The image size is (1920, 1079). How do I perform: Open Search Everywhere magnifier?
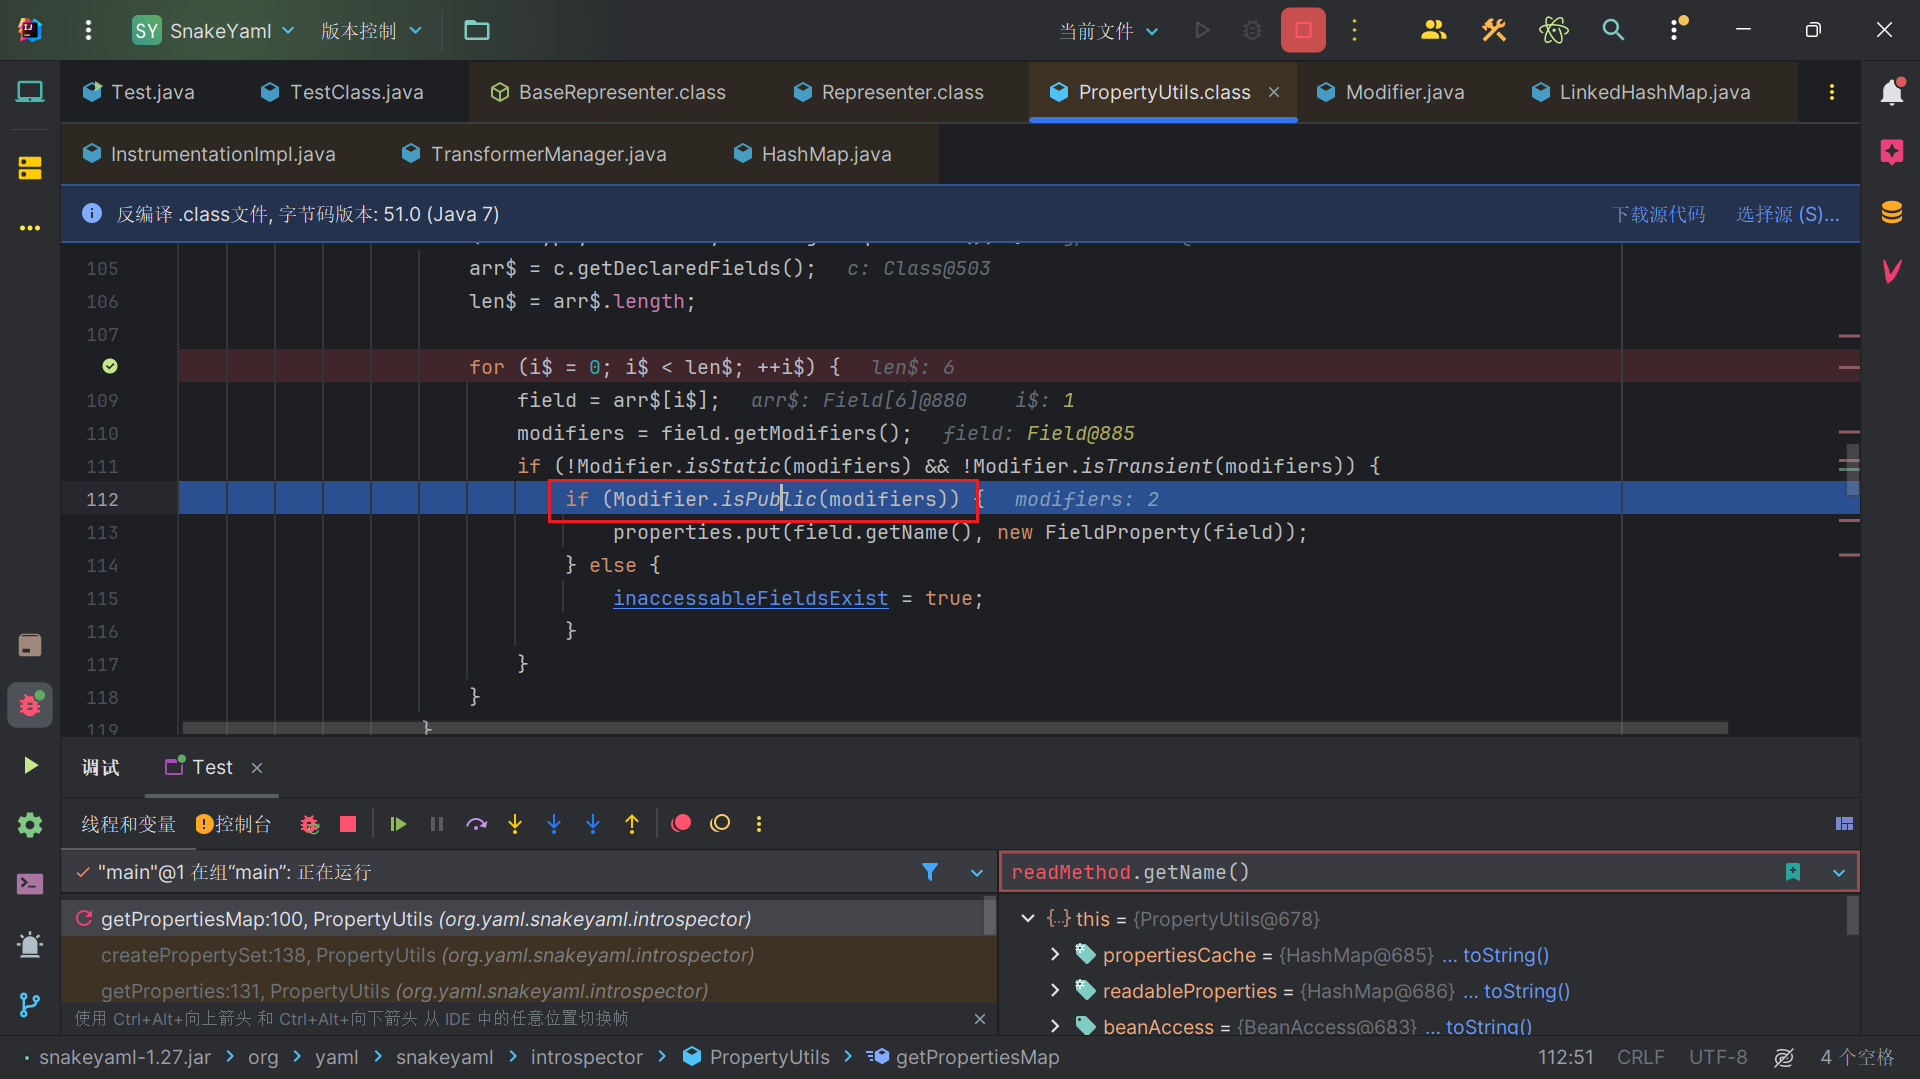tap(1613, 30)
